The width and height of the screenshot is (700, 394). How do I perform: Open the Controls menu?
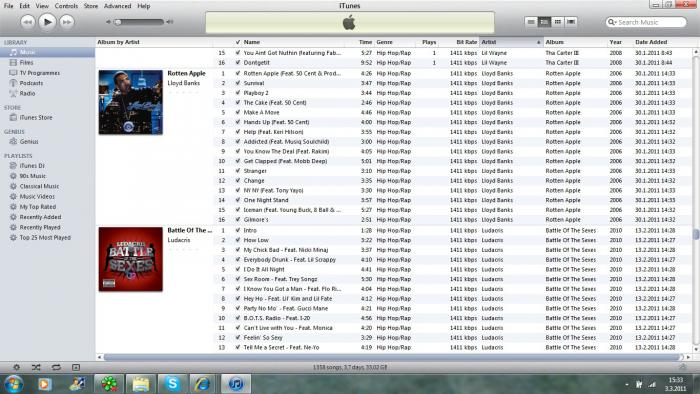[x=66, y=6]
